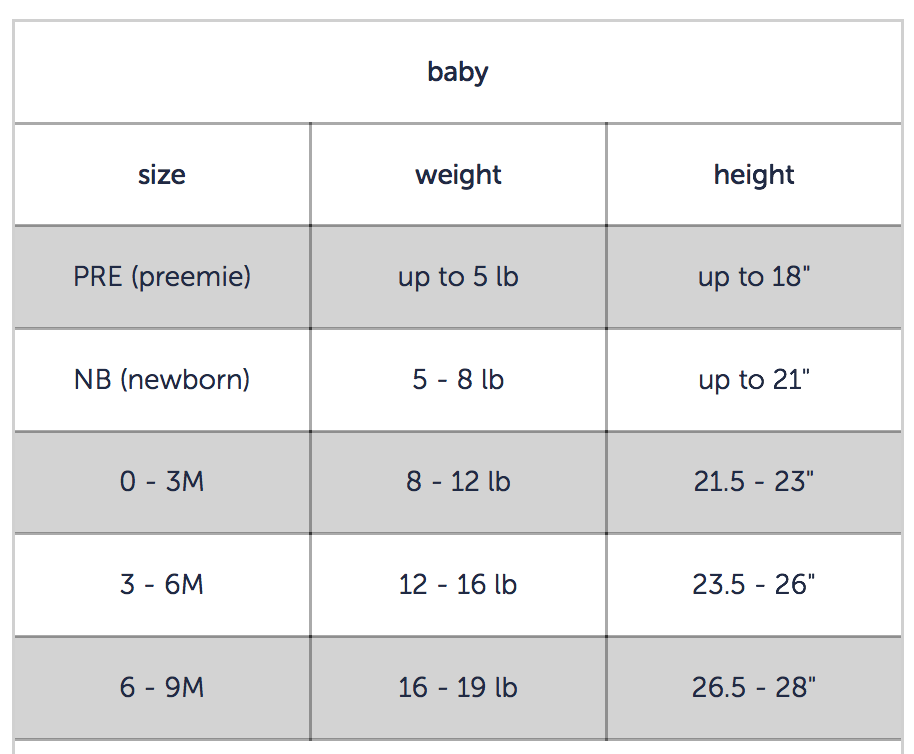Click the 'up to 18"' height cell

(x=754, y=277)
